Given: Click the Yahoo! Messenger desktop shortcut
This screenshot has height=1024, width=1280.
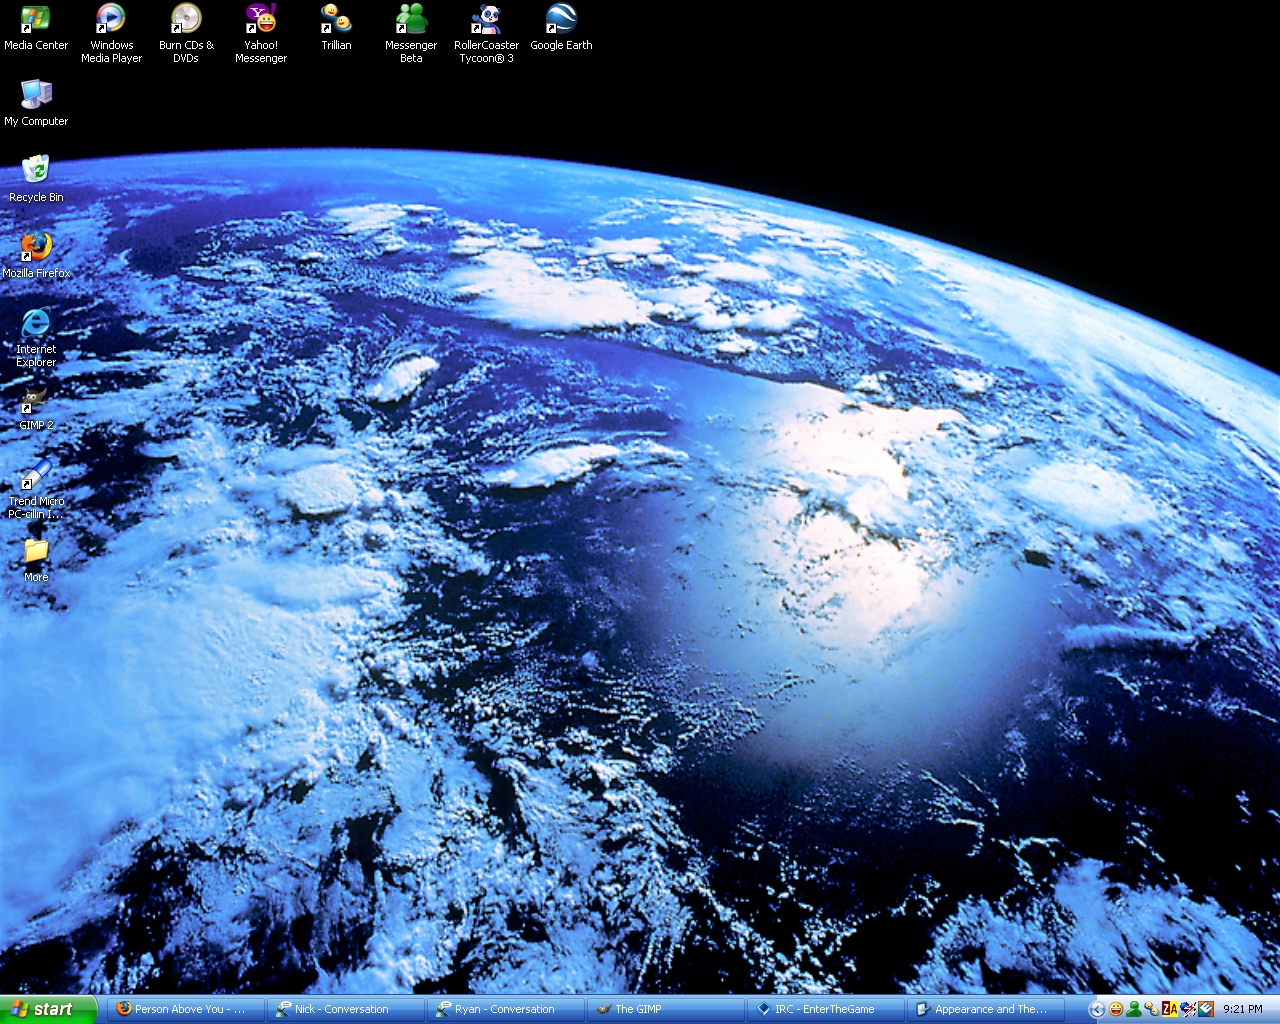Looking at the screenshot, I should pos(260,20).
